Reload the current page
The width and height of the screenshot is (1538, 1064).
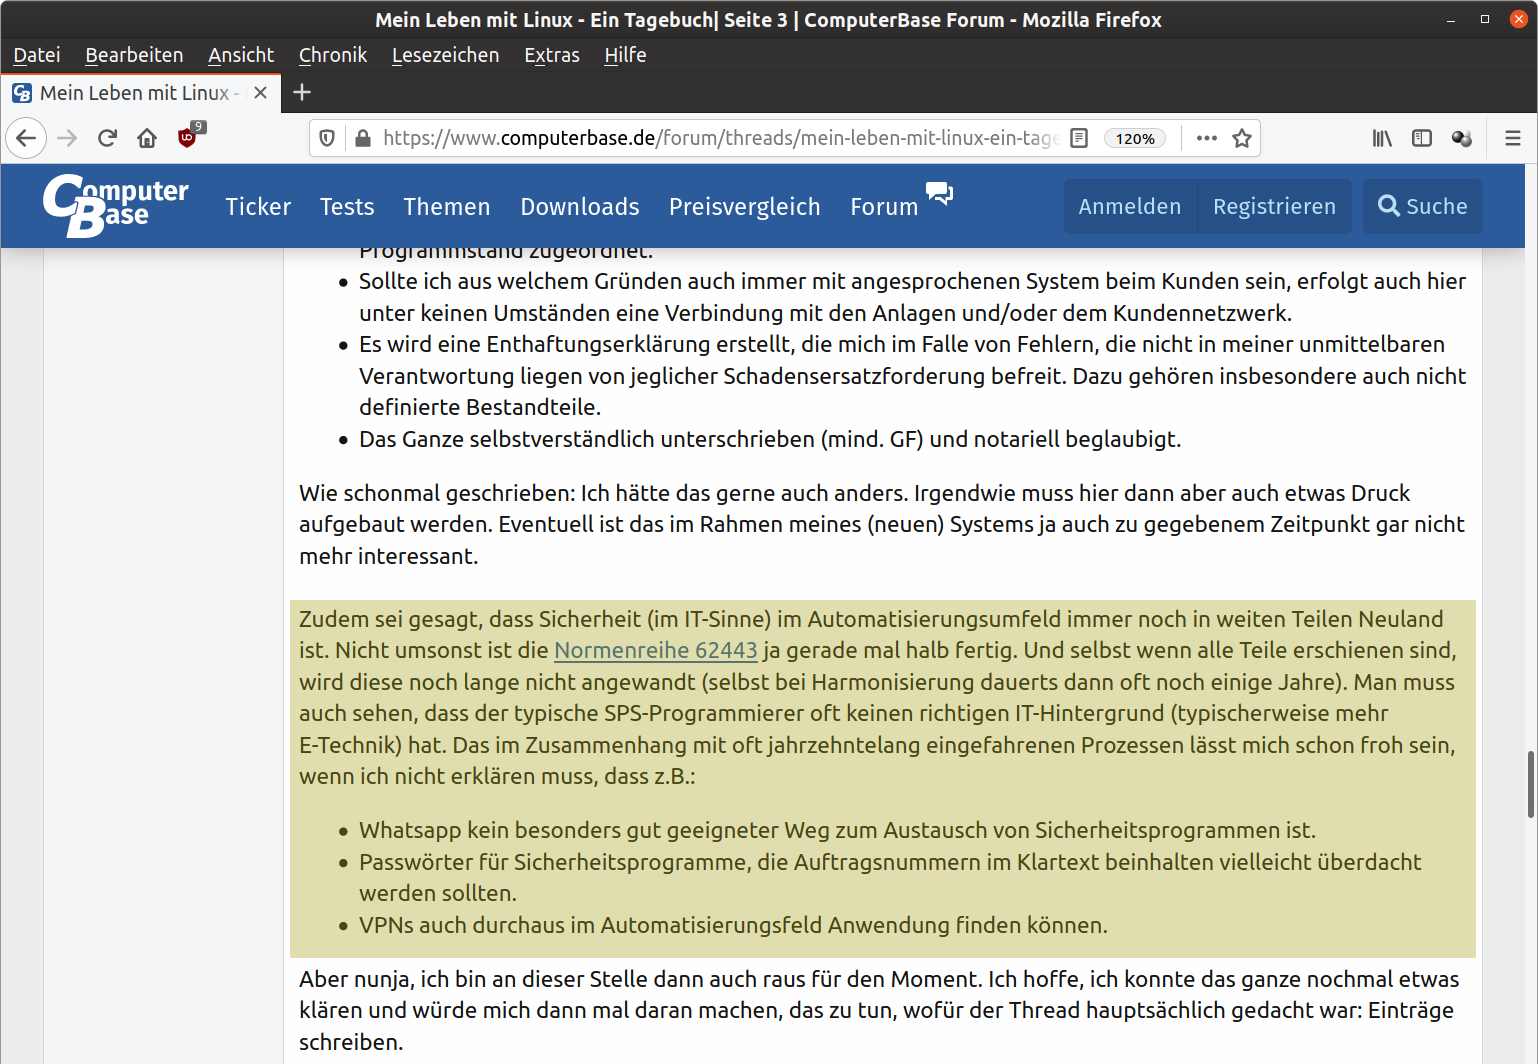(x=107, y=138)
